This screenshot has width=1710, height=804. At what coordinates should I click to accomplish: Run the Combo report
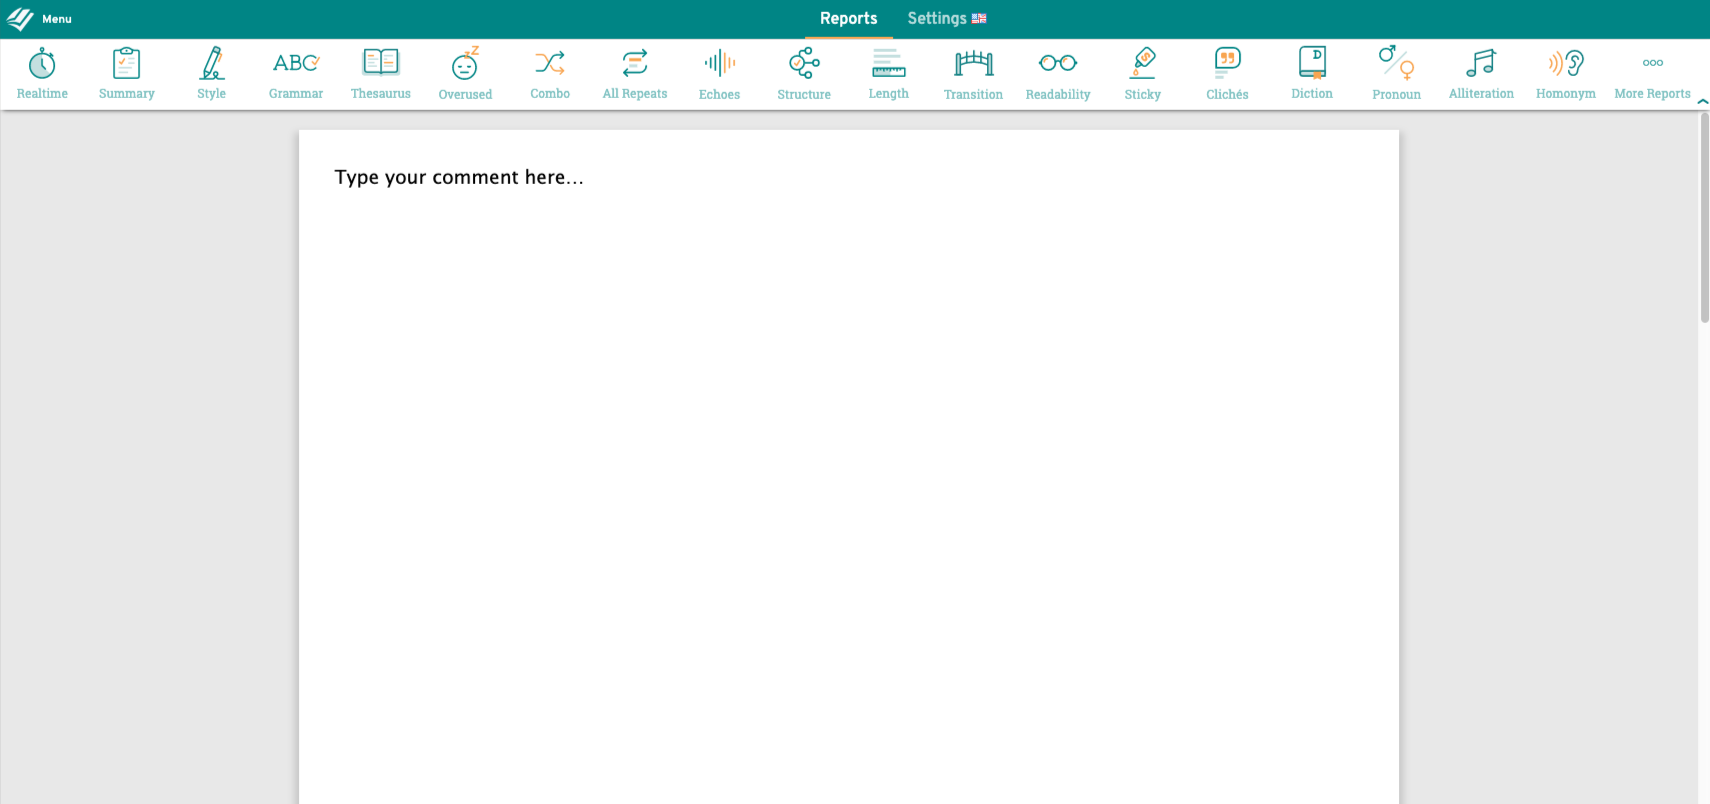[x=550, y=74]
